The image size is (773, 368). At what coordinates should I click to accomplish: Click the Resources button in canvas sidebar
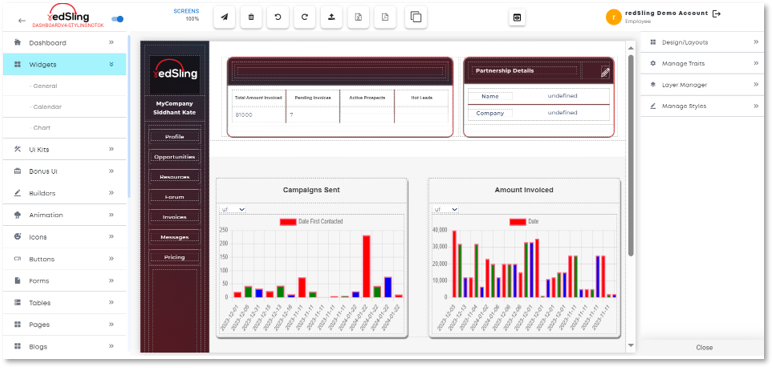click(175, 177)
